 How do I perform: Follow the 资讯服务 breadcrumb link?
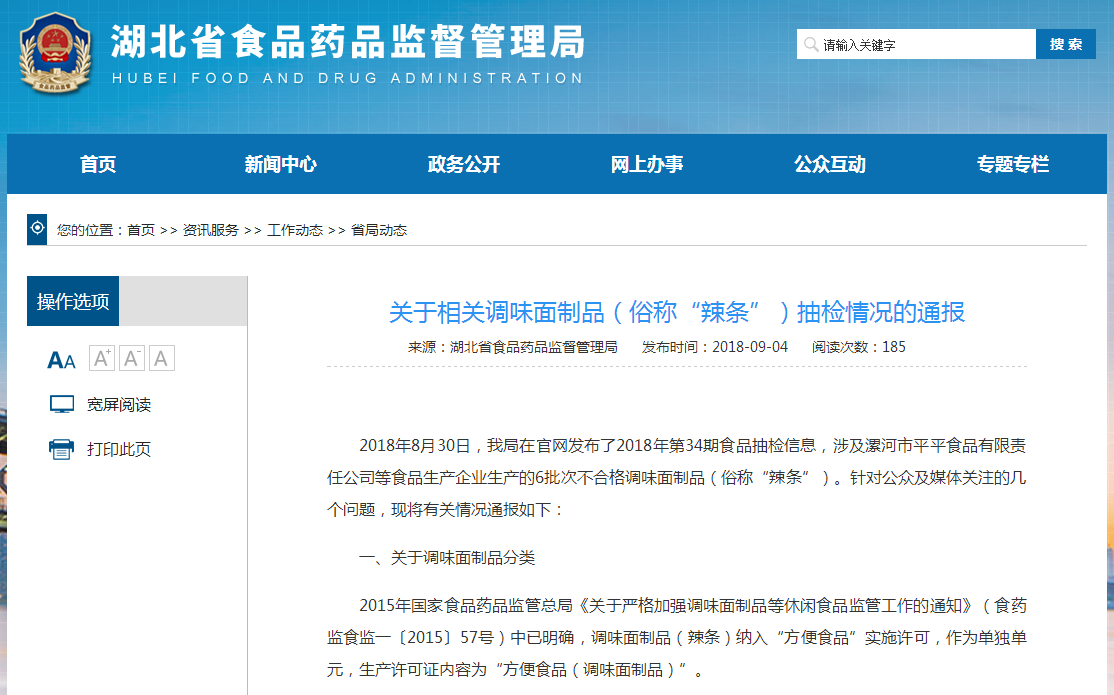coord(210,230)
